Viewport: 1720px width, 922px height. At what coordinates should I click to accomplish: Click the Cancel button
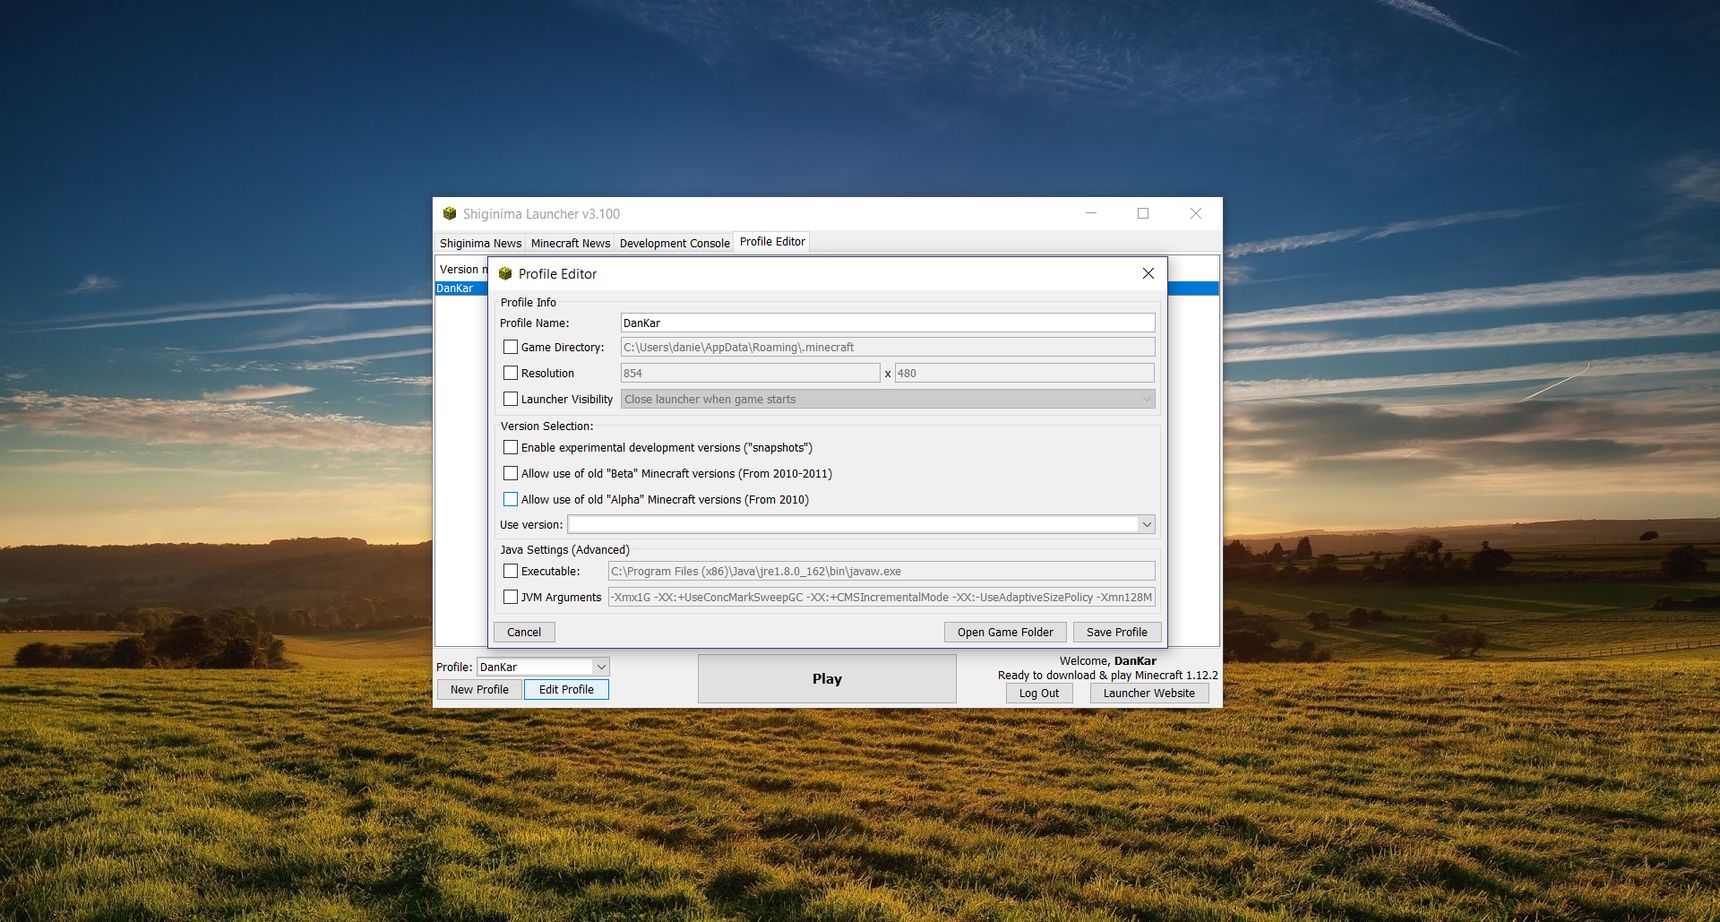(524, 632)
